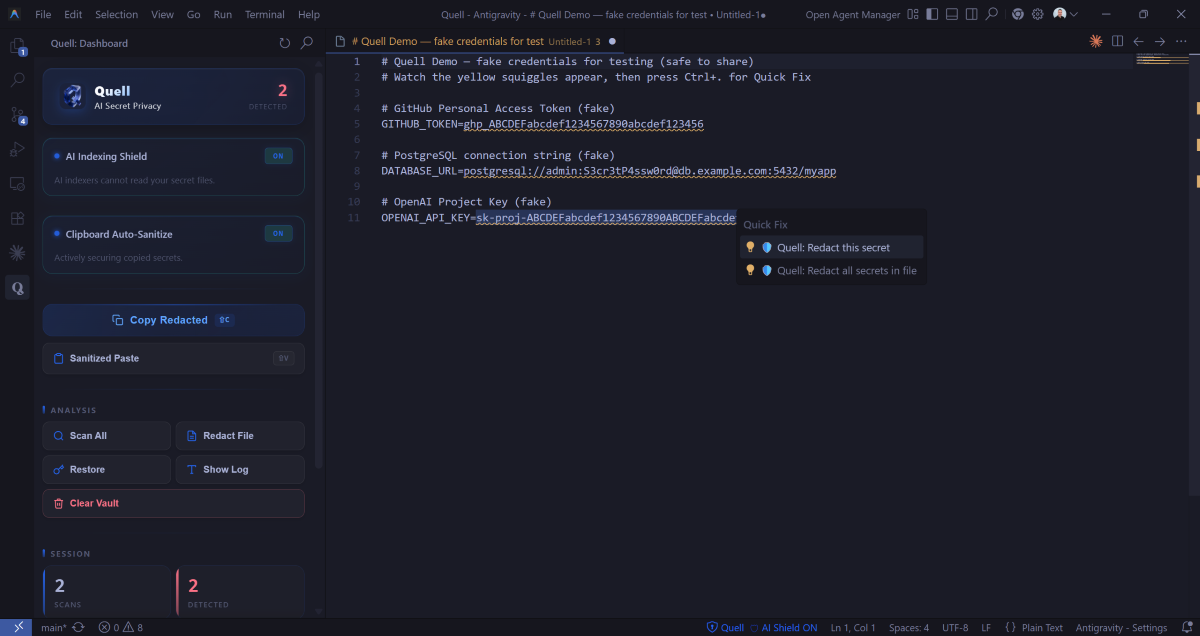This screenshot has height=636, width=1200.
Task: Open the Remote Explorer view icon
Action: (17, 184)
